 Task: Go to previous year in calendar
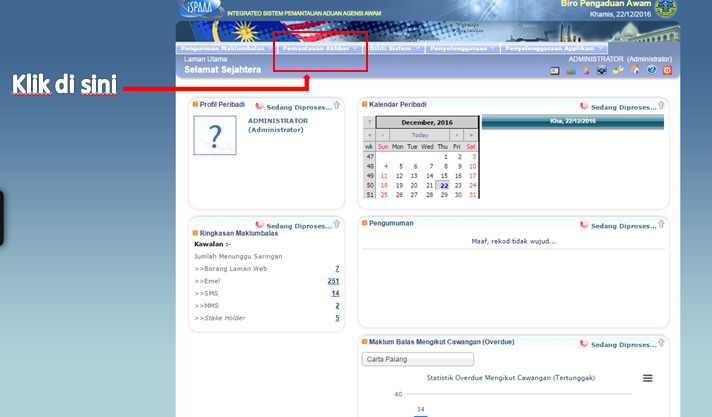(x=370, y=135)
